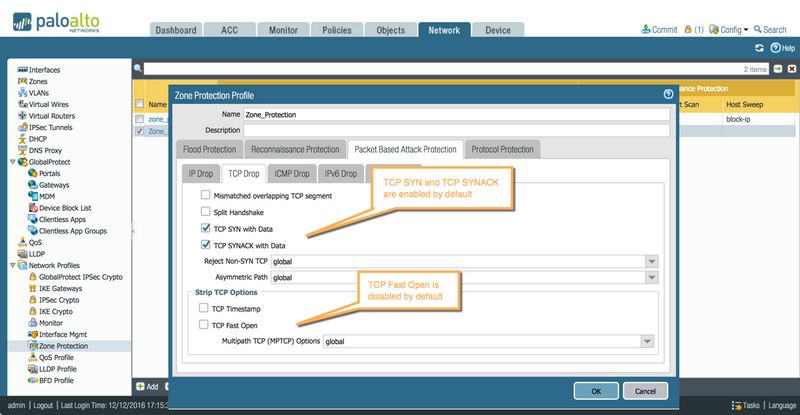The height and width of the screenshot is (415, 800).
Task: Enable the Split Handshake checkbox
Action: click(205, 211)
